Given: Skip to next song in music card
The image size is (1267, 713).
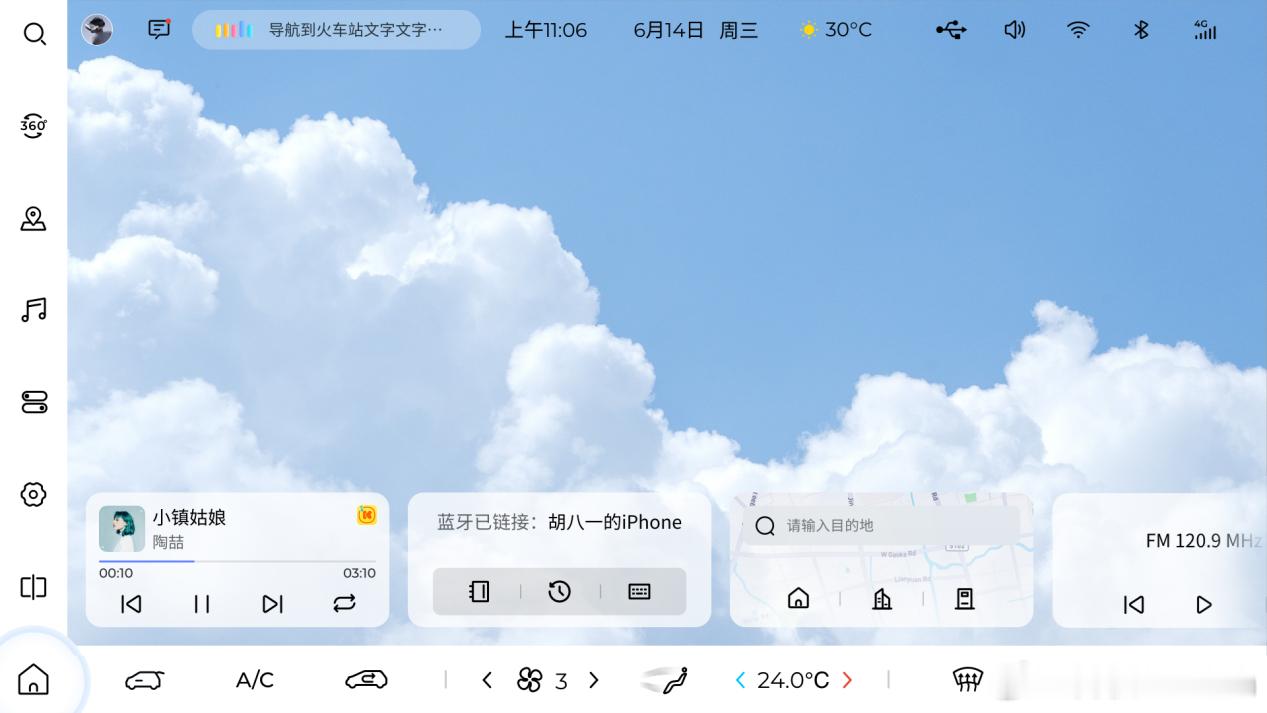Looking at the screenshot, I should tap(273, 604).
